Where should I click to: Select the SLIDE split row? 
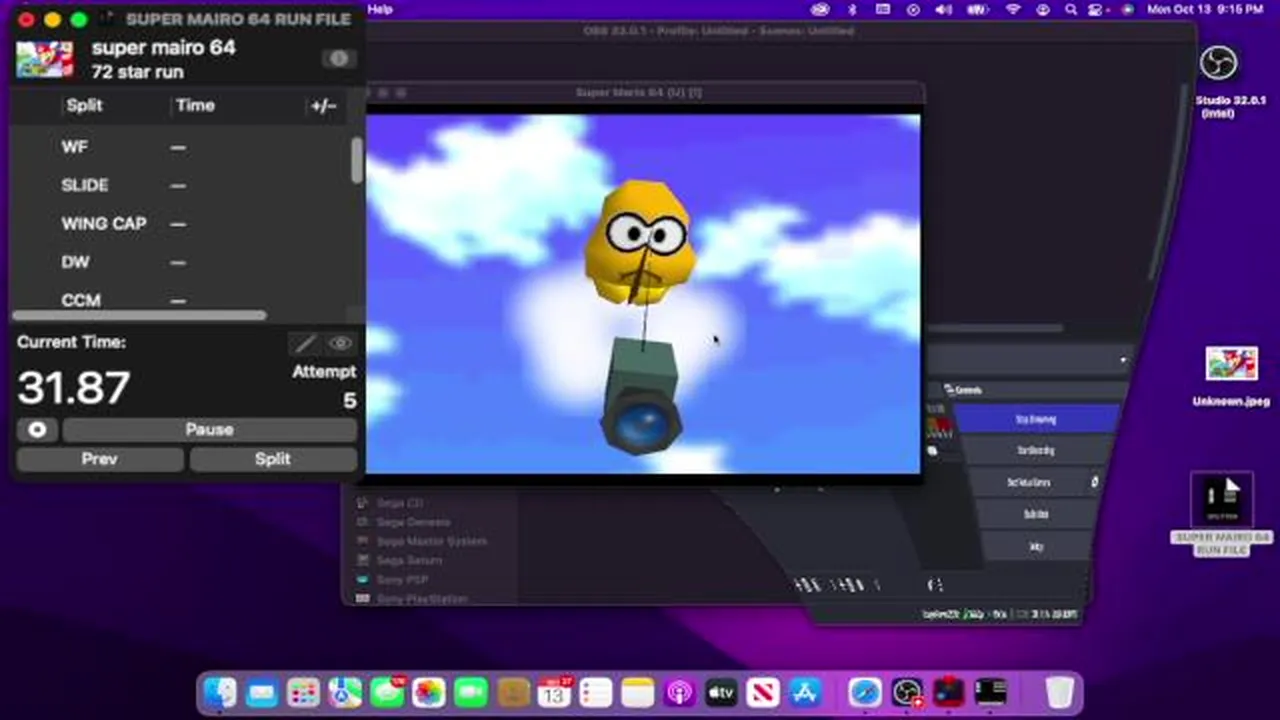pos(180,185)
